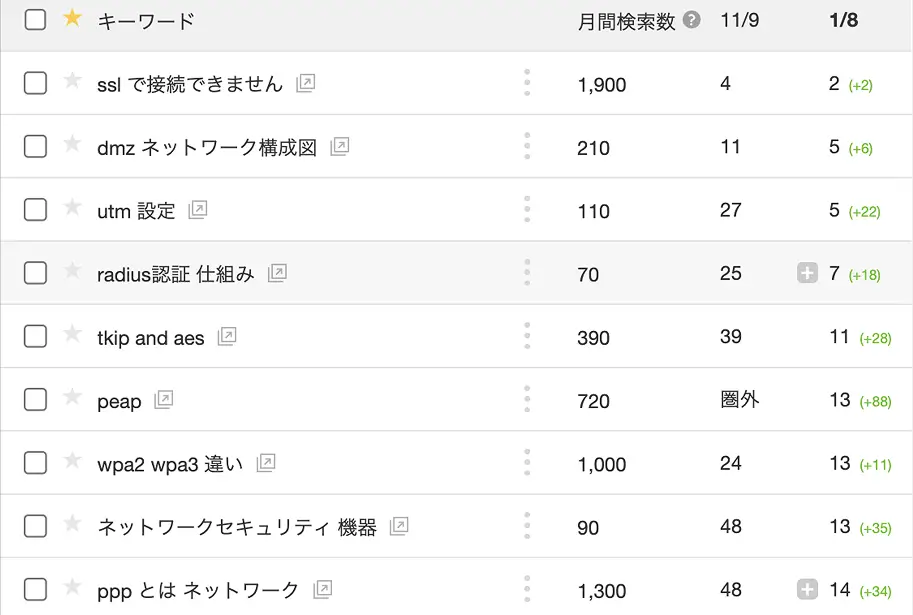Check the select-all checkbox in header
Image resolution: width=913 pixels, height=615 pixels.
36,20
